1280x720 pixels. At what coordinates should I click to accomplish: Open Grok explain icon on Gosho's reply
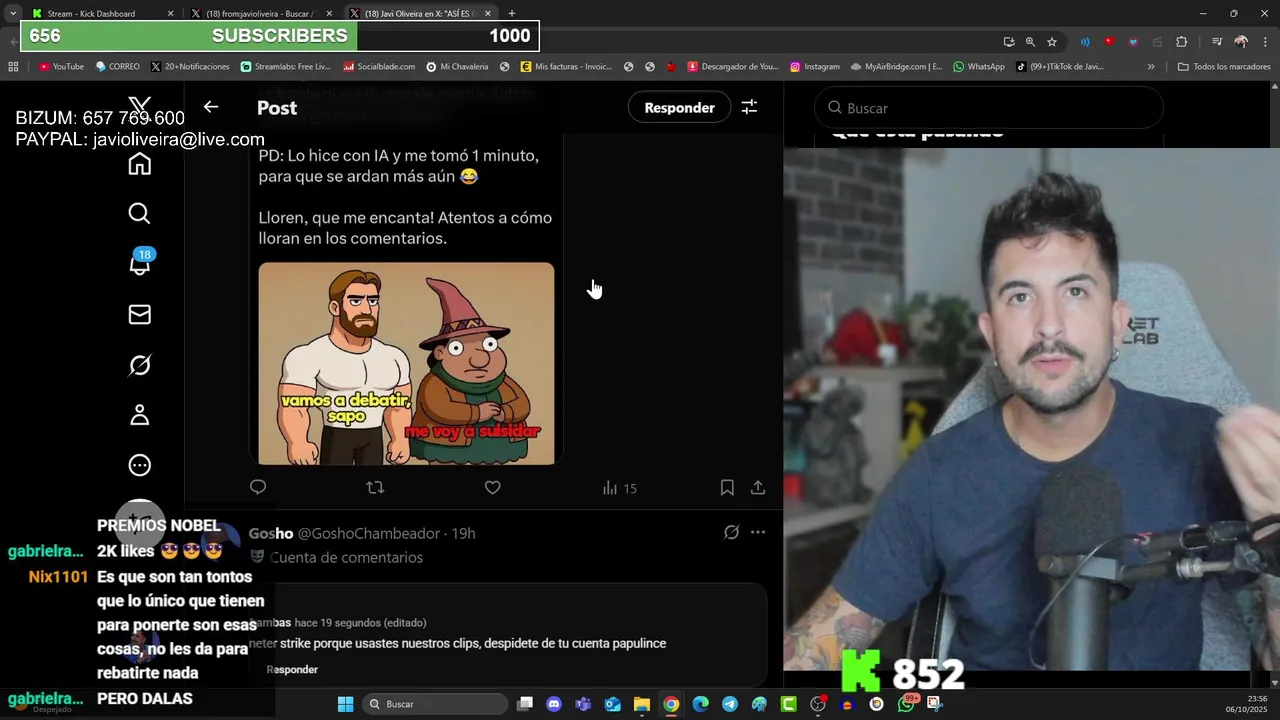731,533
